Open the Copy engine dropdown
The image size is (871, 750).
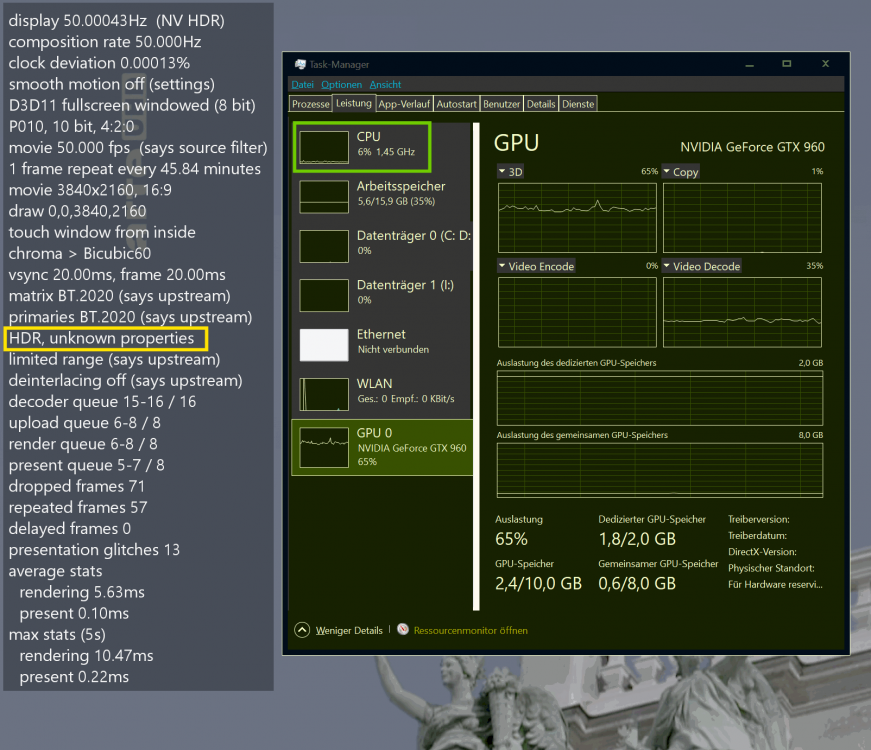click(x=680, y=172)
